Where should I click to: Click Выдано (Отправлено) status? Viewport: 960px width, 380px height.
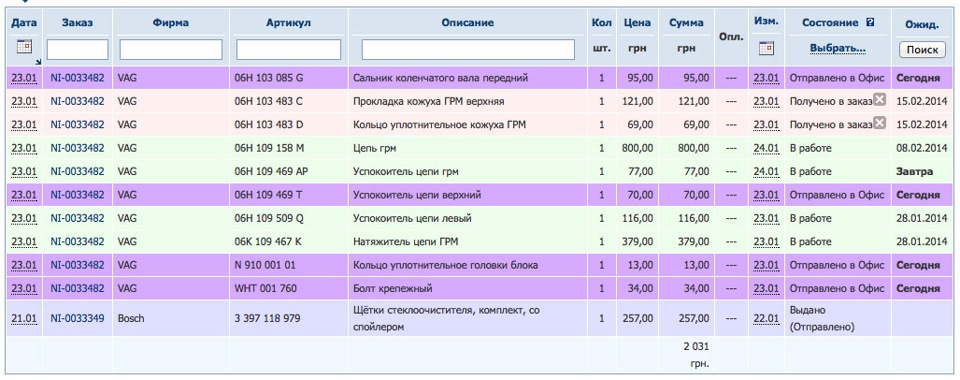(822, 318)
